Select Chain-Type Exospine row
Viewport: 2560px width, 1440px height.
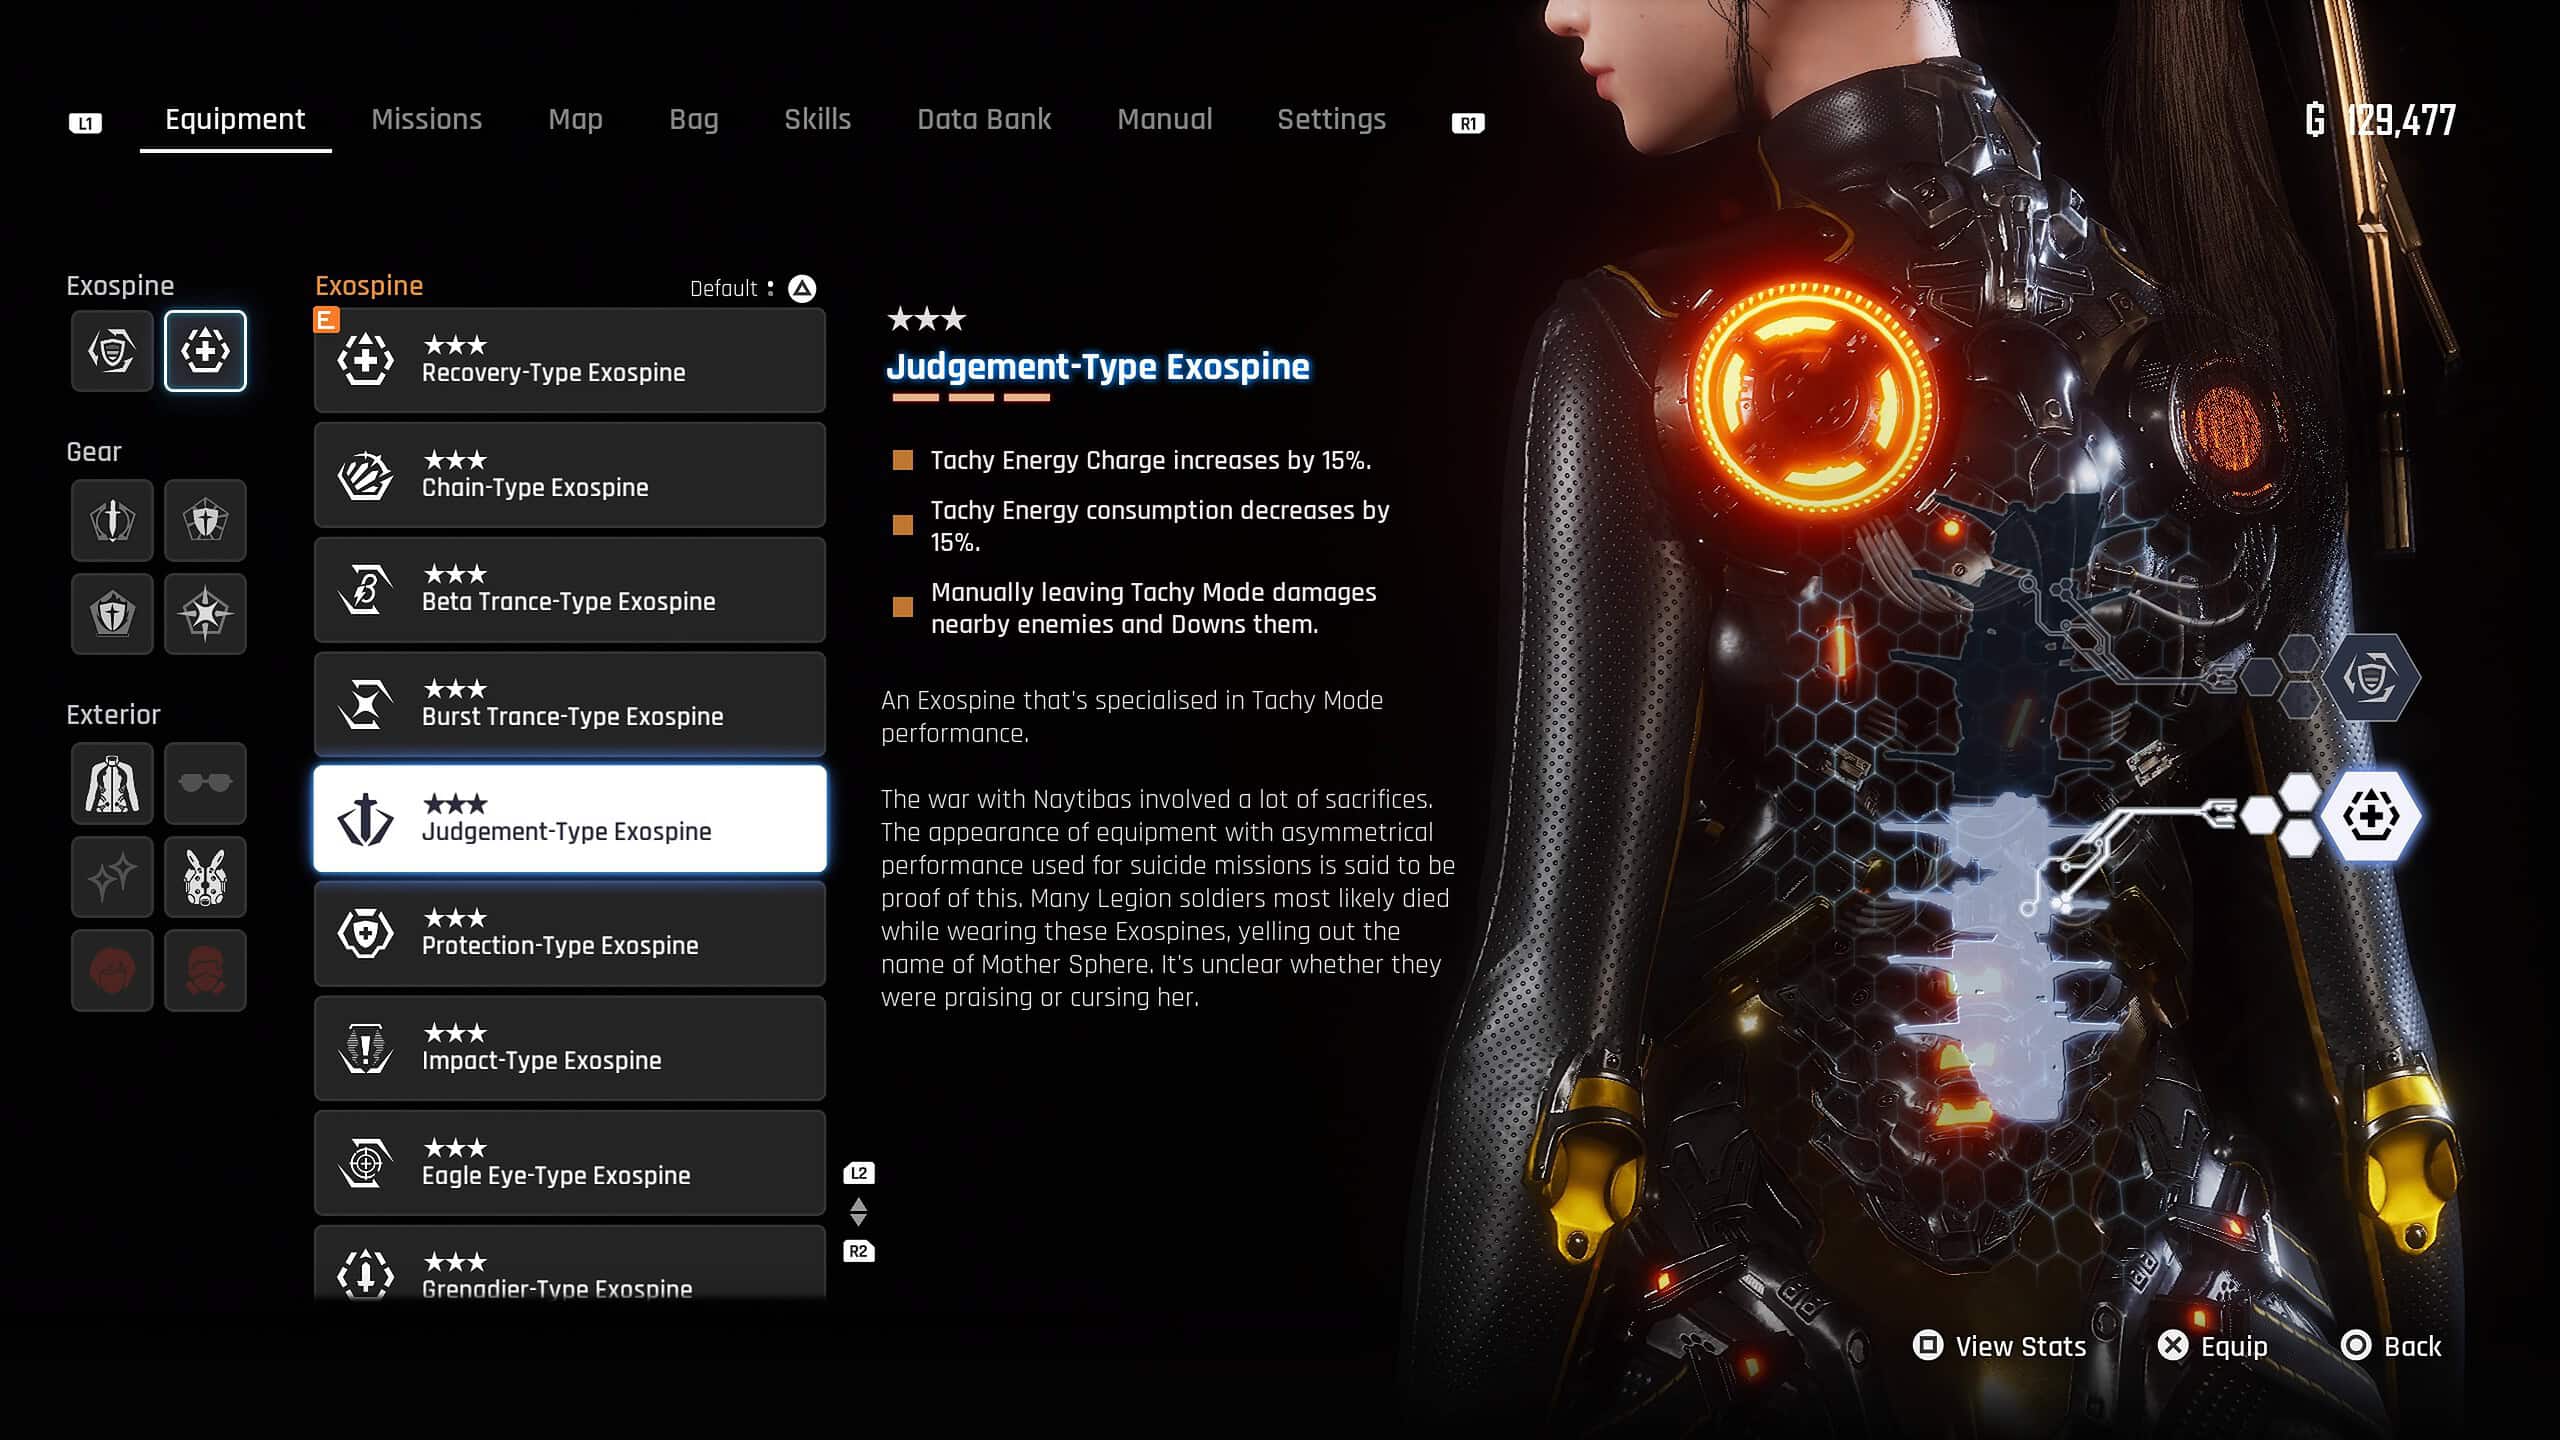[x=570, y=475]
